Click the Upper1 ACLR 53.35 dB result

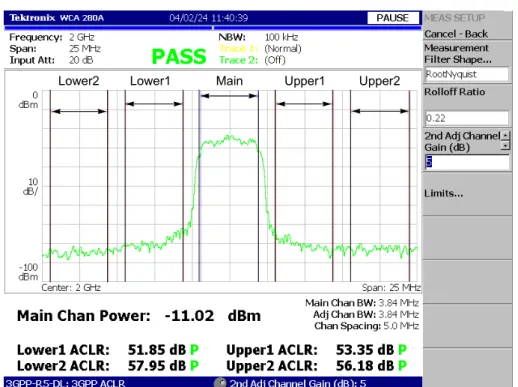tap(317, 350)
